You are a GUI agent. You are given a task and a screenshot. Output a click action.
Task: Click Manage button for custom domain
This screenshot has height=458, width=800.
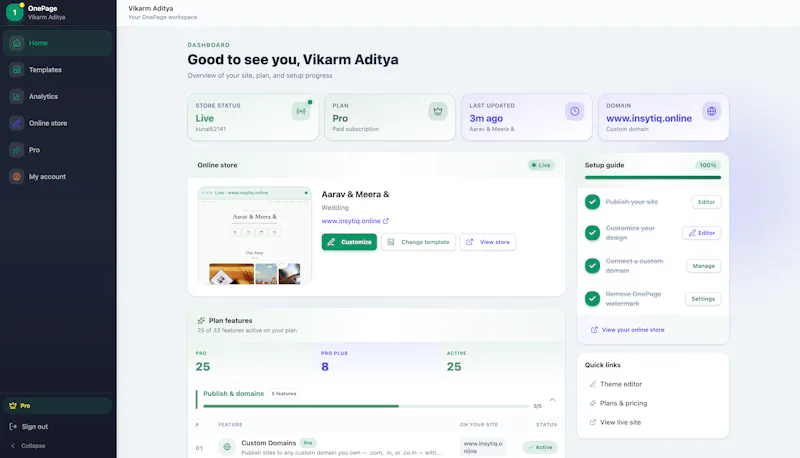(x=704, y=266)
